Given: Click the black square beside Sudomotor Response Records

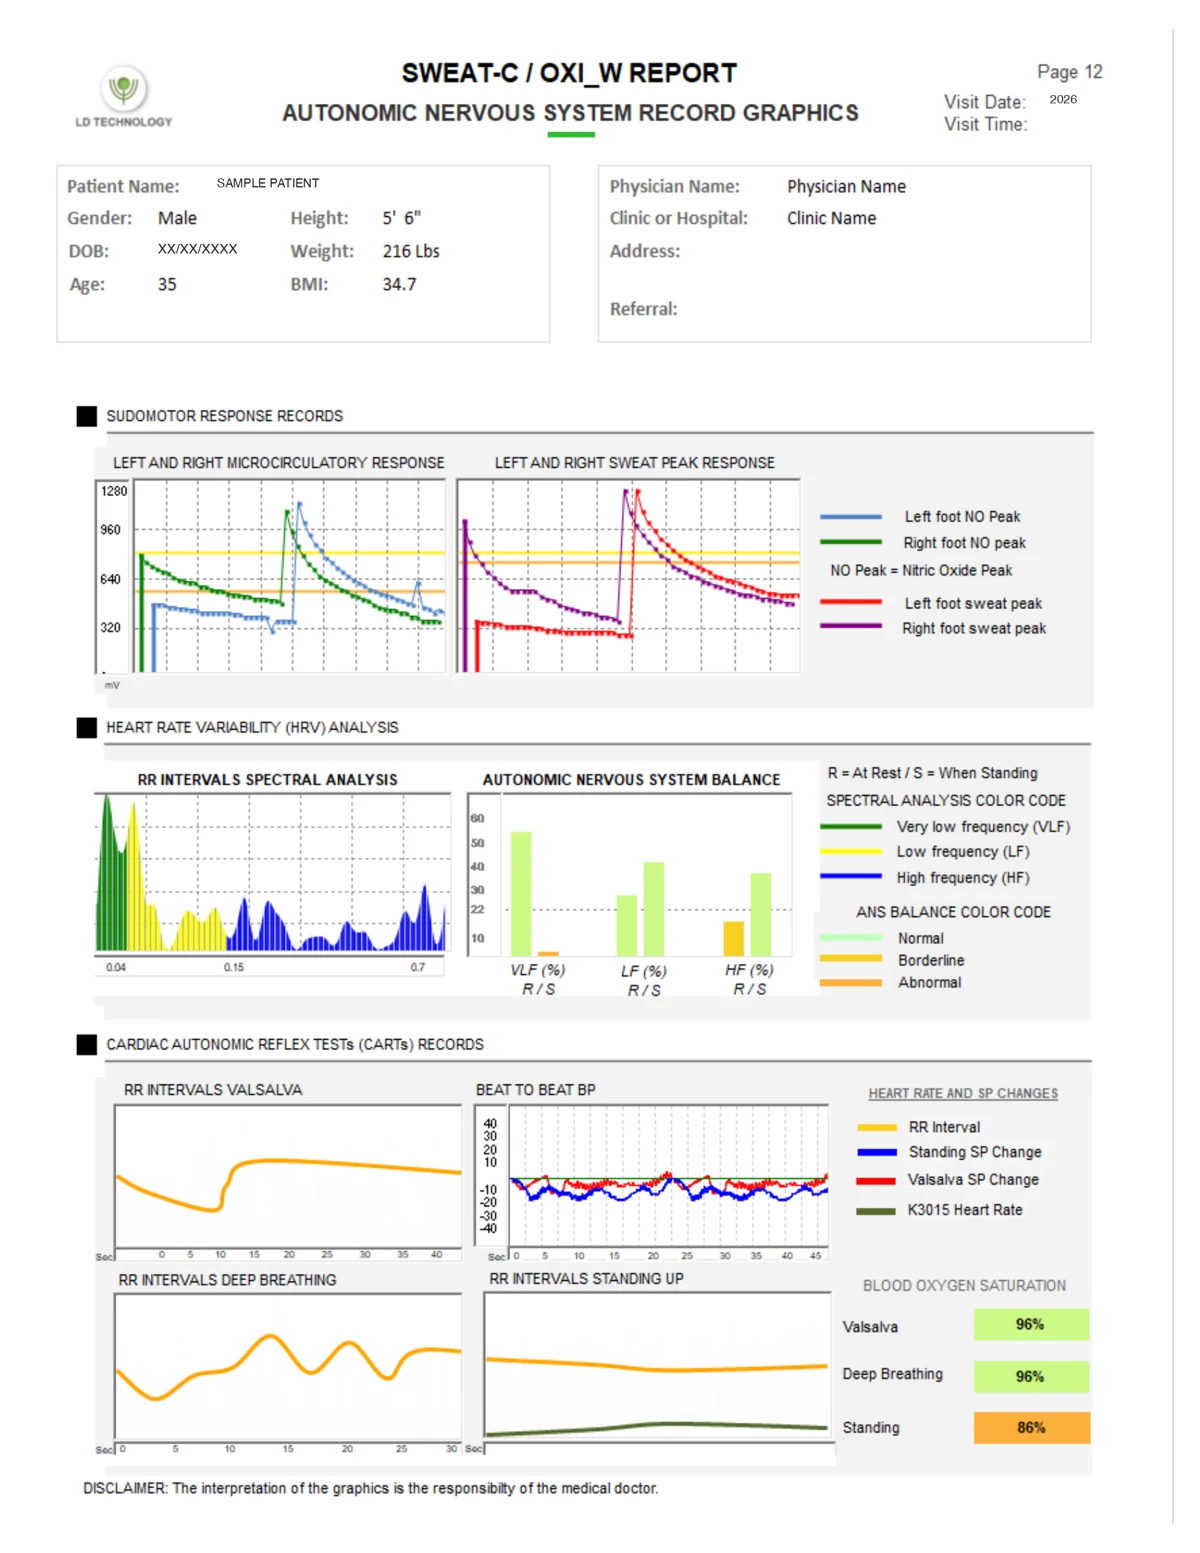Looking at the screenshot, I should tap(87, 416).
